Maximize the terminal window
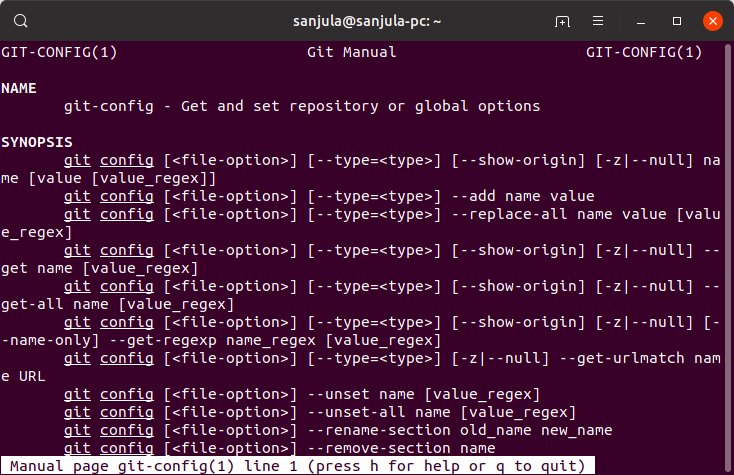 click(677, 21)
